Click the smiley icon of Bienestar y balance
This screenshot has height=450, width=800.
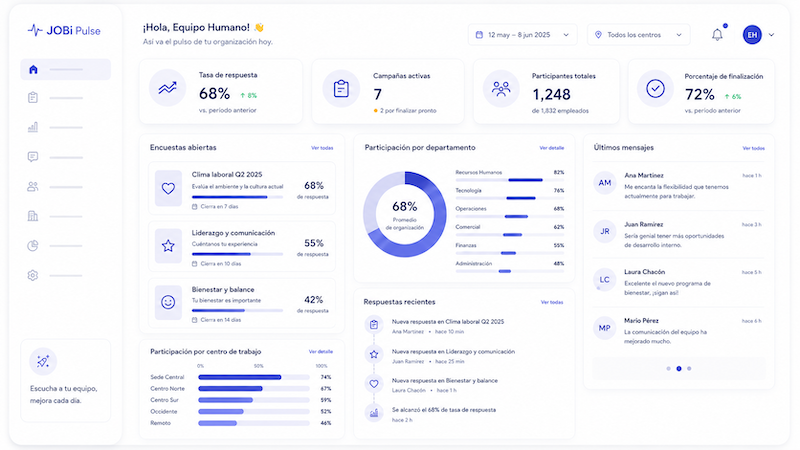[x=168, y=303]
